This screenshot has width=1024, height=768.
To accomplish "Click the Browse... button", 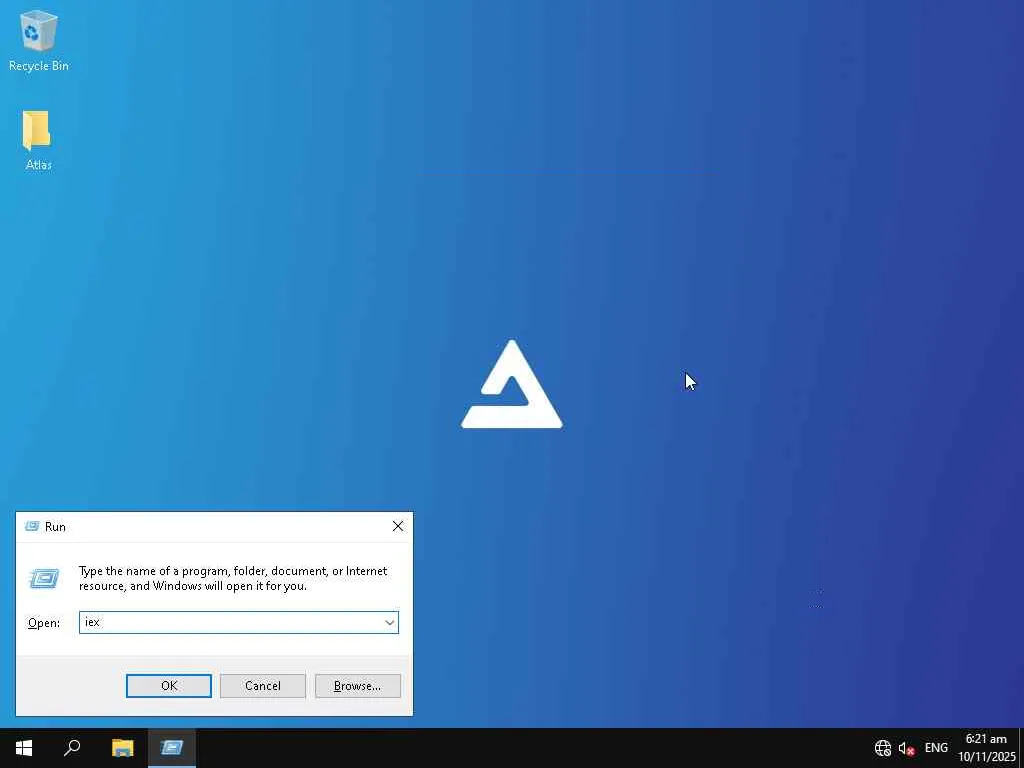I will click(x=357, y=686).
